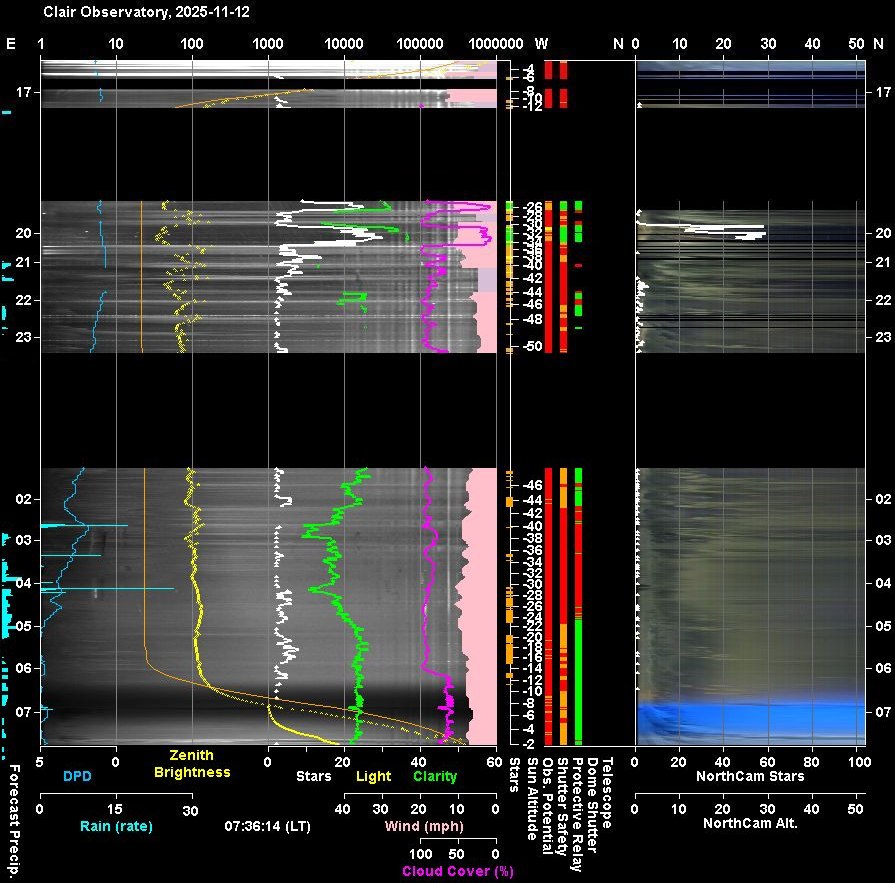Click the 17 hour marker on left axis

(24, 92)
